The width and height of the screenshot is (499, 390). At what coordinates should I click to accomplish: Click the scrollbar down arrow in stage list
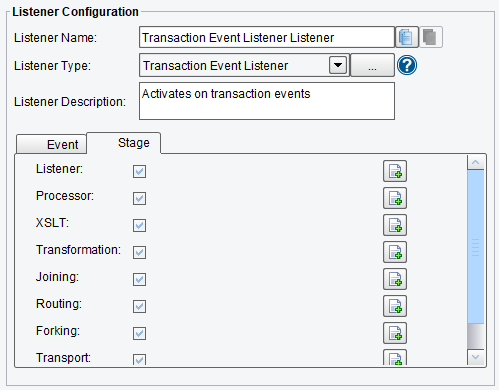pyautogui.click(x=476, y=357)
